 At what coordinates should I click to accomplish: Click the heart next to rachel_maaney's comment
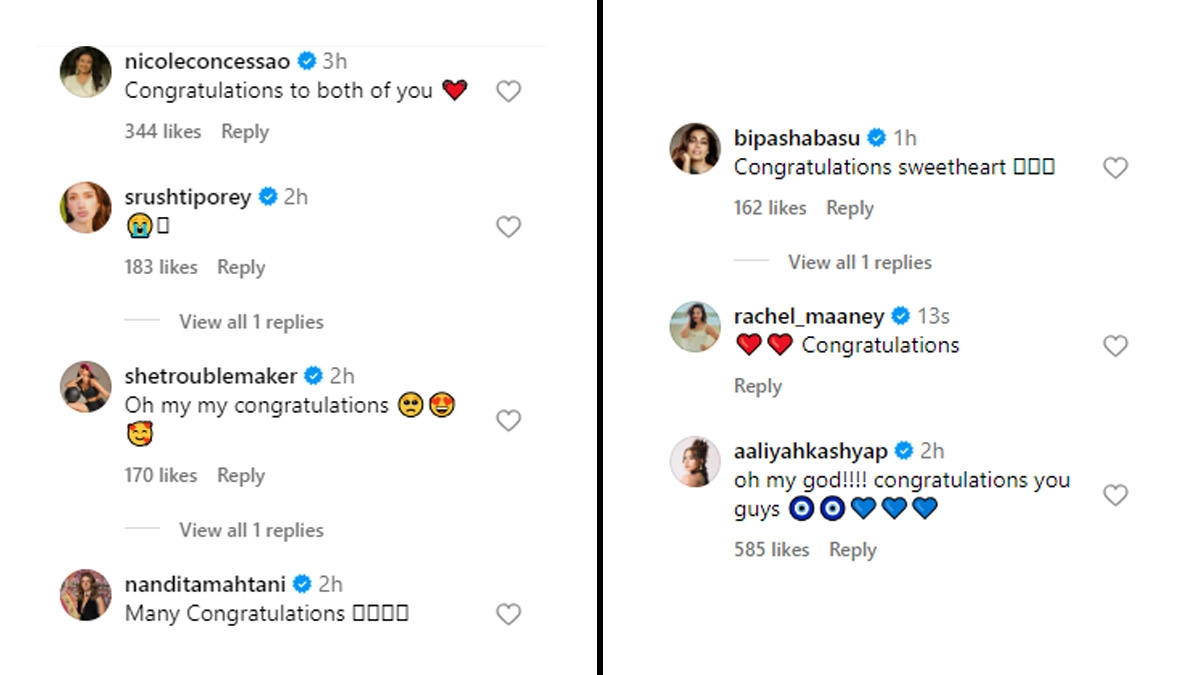(1115, 346)
